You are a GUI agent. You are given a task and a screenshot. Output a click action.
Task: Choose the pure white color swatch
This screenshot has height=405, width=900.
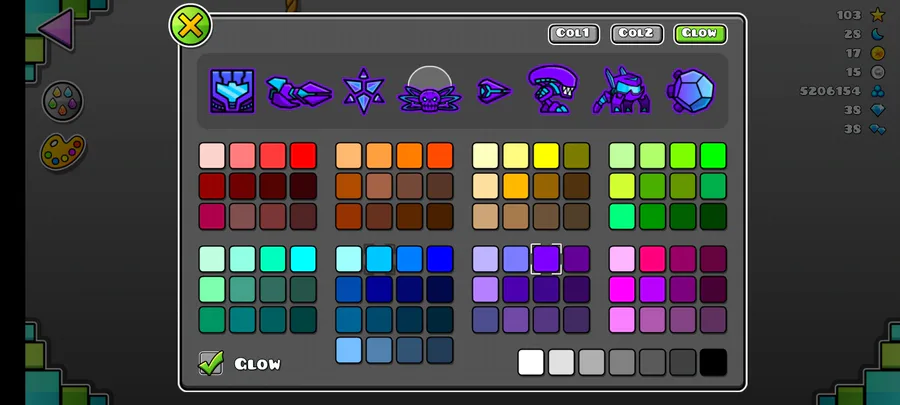point(531,362)
